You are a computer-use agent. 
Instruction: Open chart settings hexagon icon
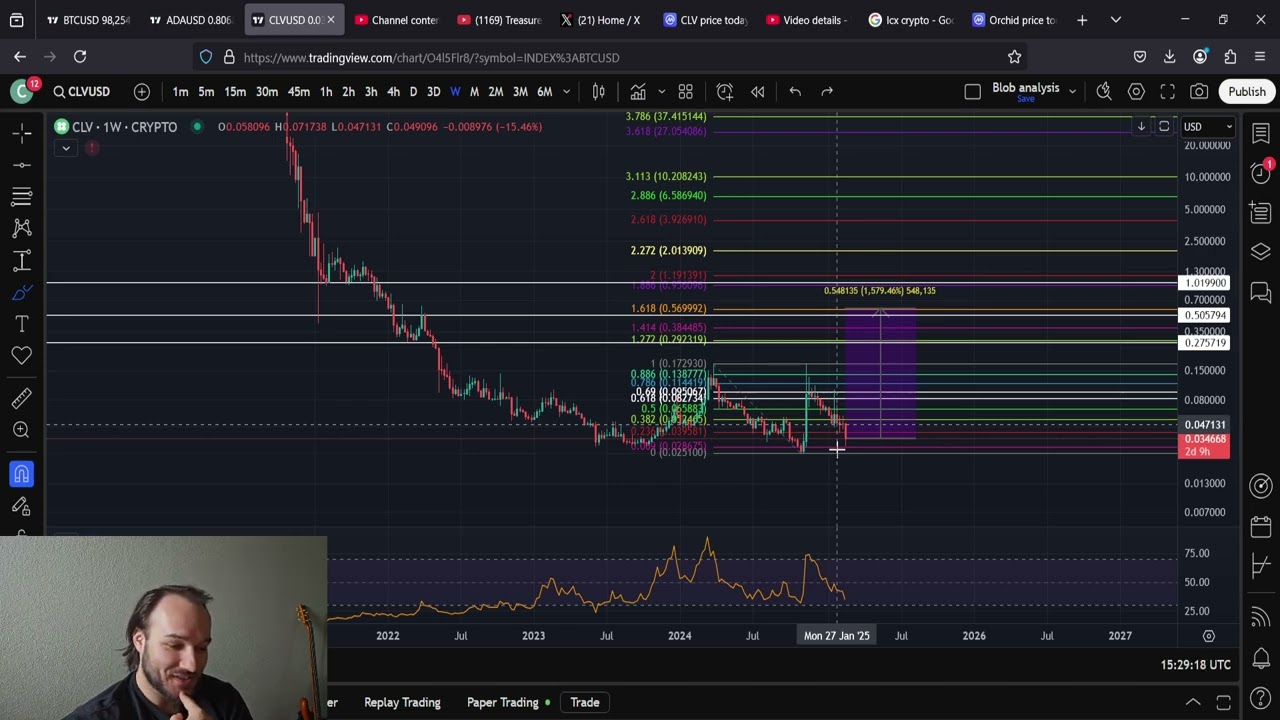pos(1136,92)
